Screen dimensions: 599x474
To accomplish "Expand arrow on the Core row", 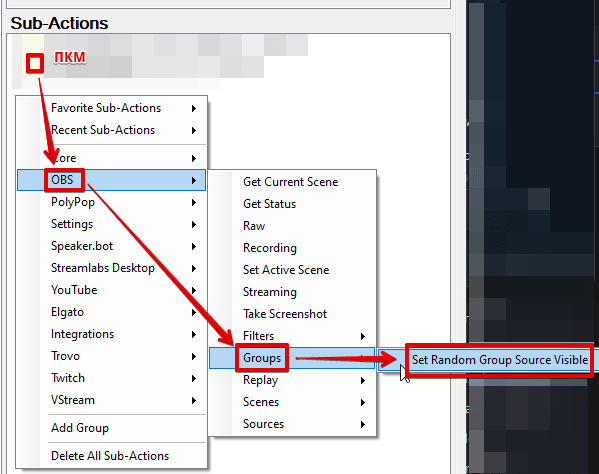I will point(194,159).
